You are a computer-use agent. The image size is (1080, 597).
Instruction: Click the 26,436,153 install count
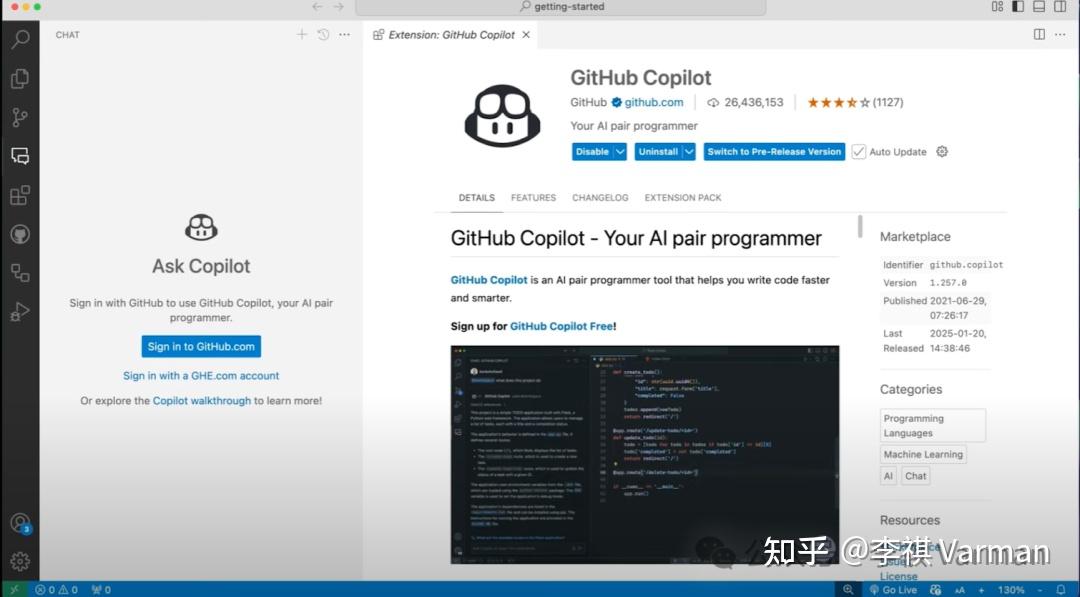(745, 103)
